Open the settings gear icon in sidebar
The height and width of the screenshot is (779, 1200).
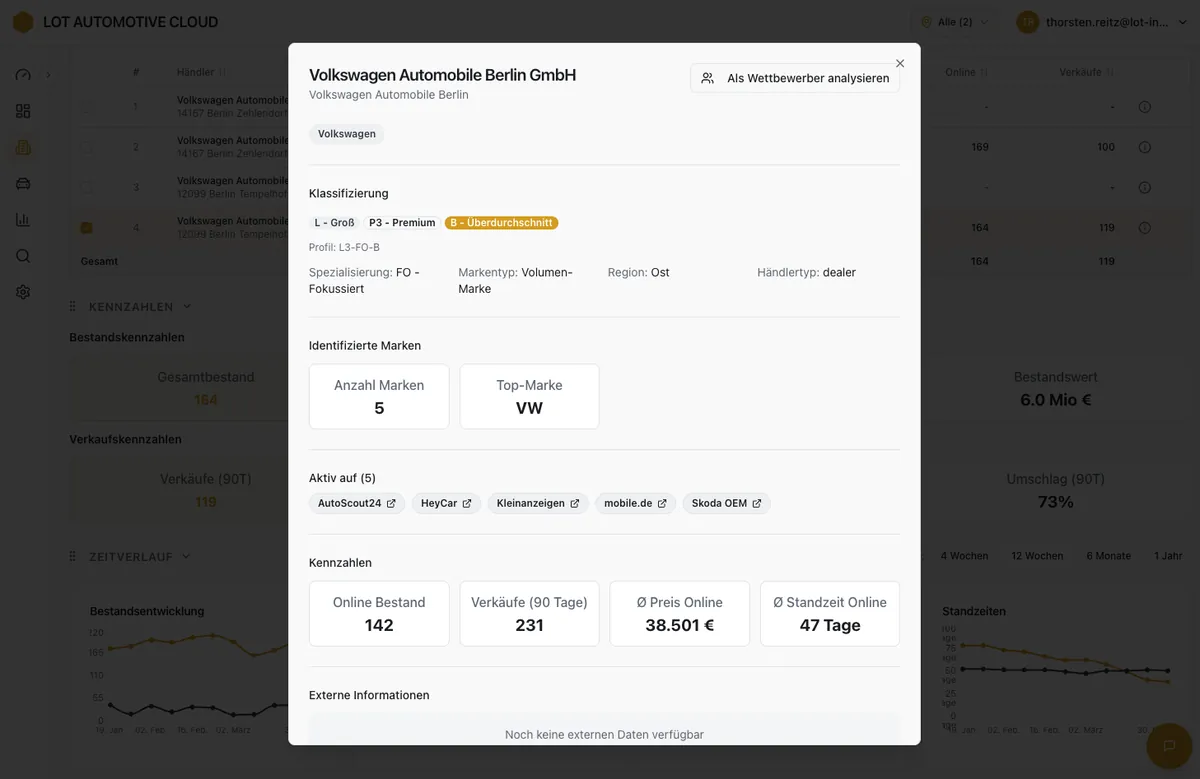click(23, 292)
